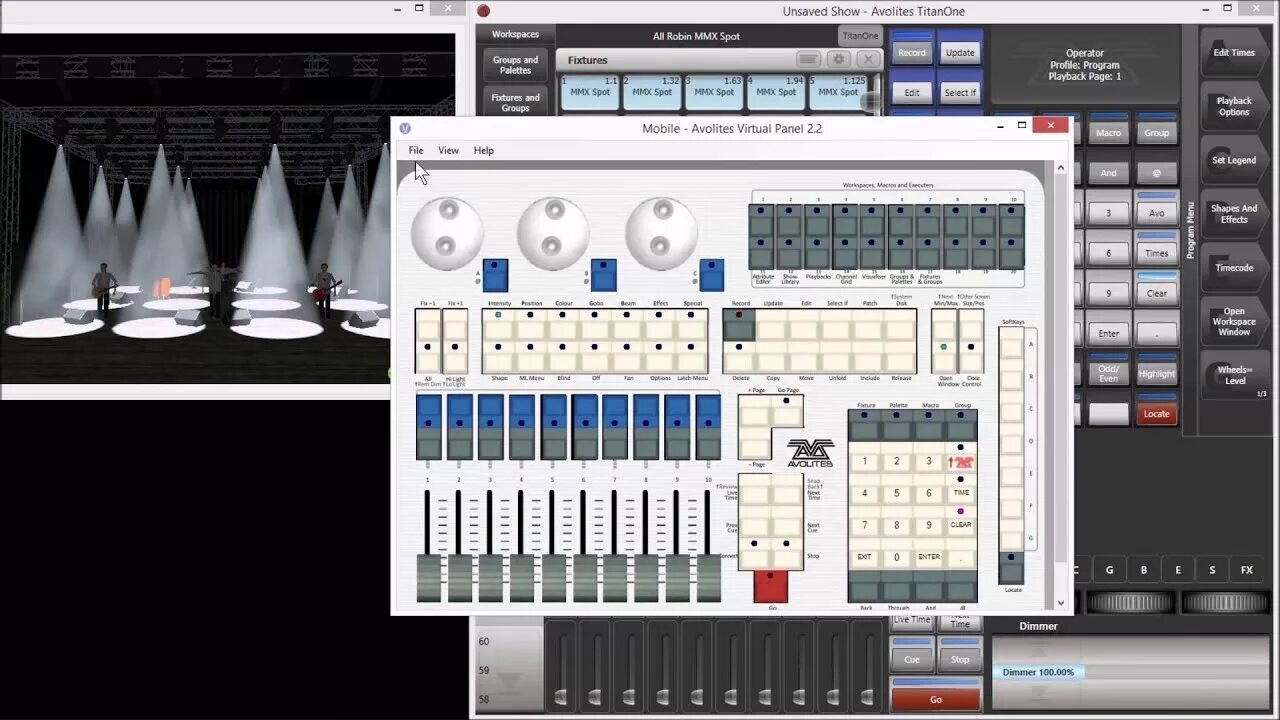This screenshot has width=1280, height=720.
Task: Open the File menu in Virtual Panel
Action: point(416,150)
